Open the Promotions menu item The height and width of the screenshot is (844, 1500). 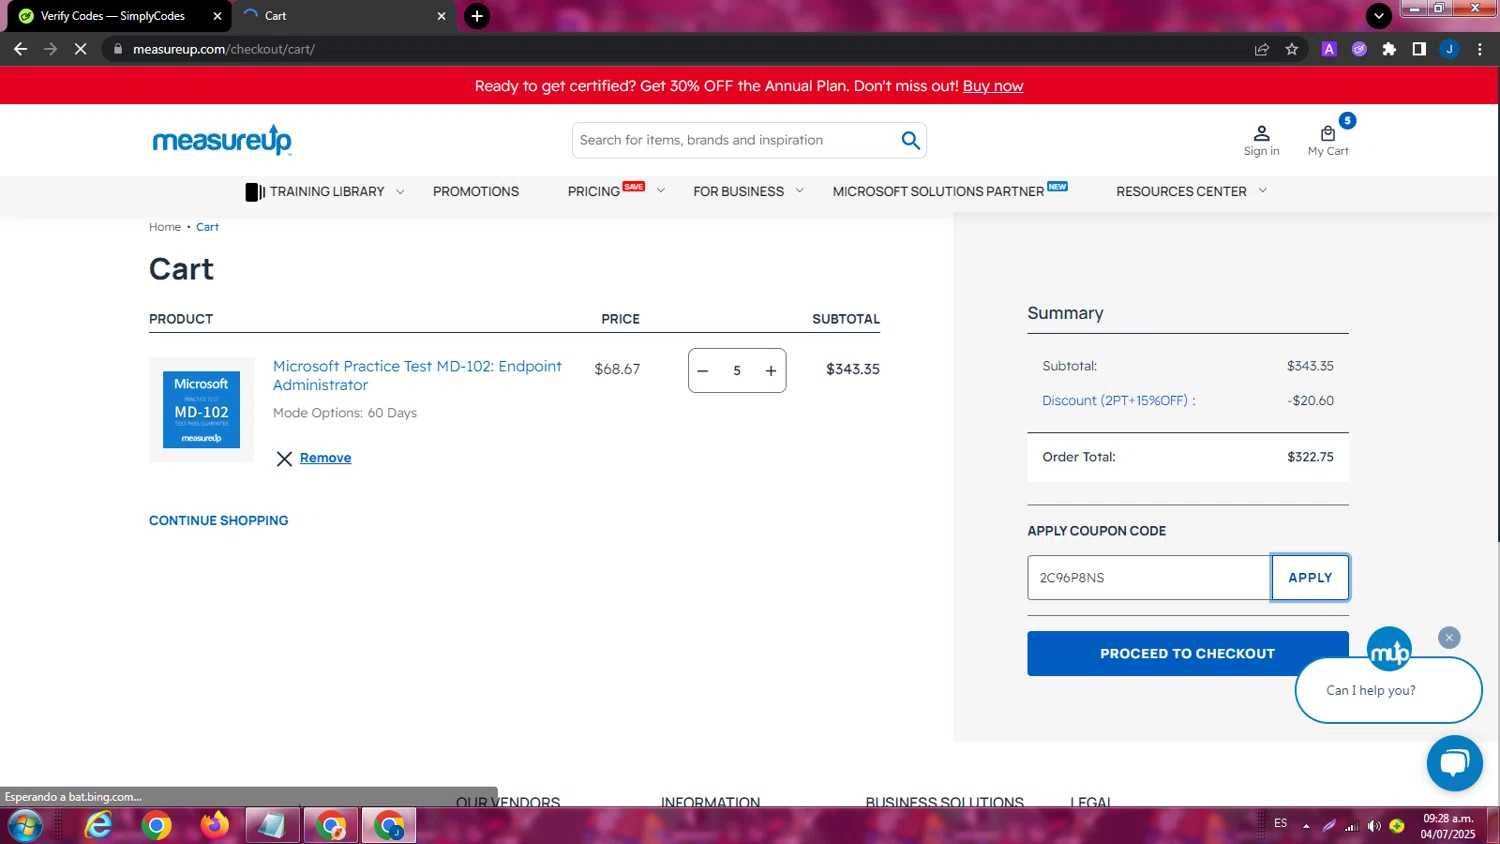[476, 192]
